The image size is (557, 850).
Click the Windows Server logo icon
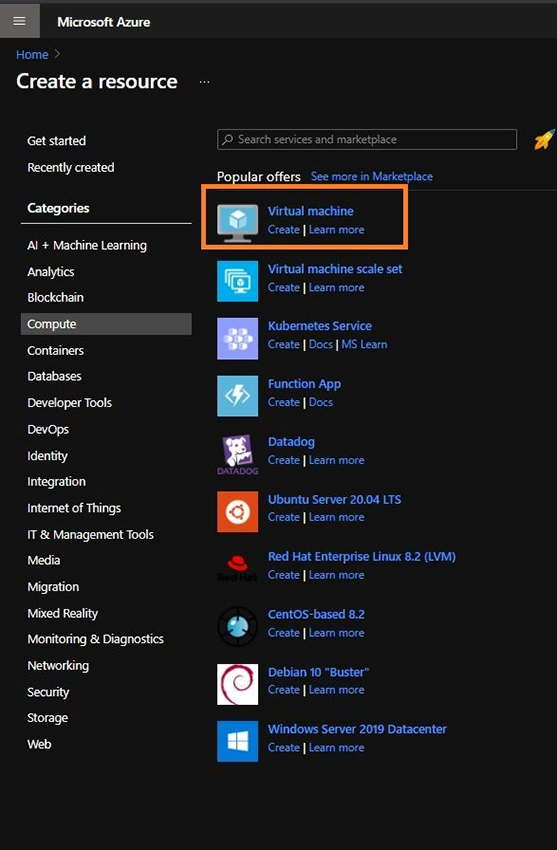click(237, 741)
